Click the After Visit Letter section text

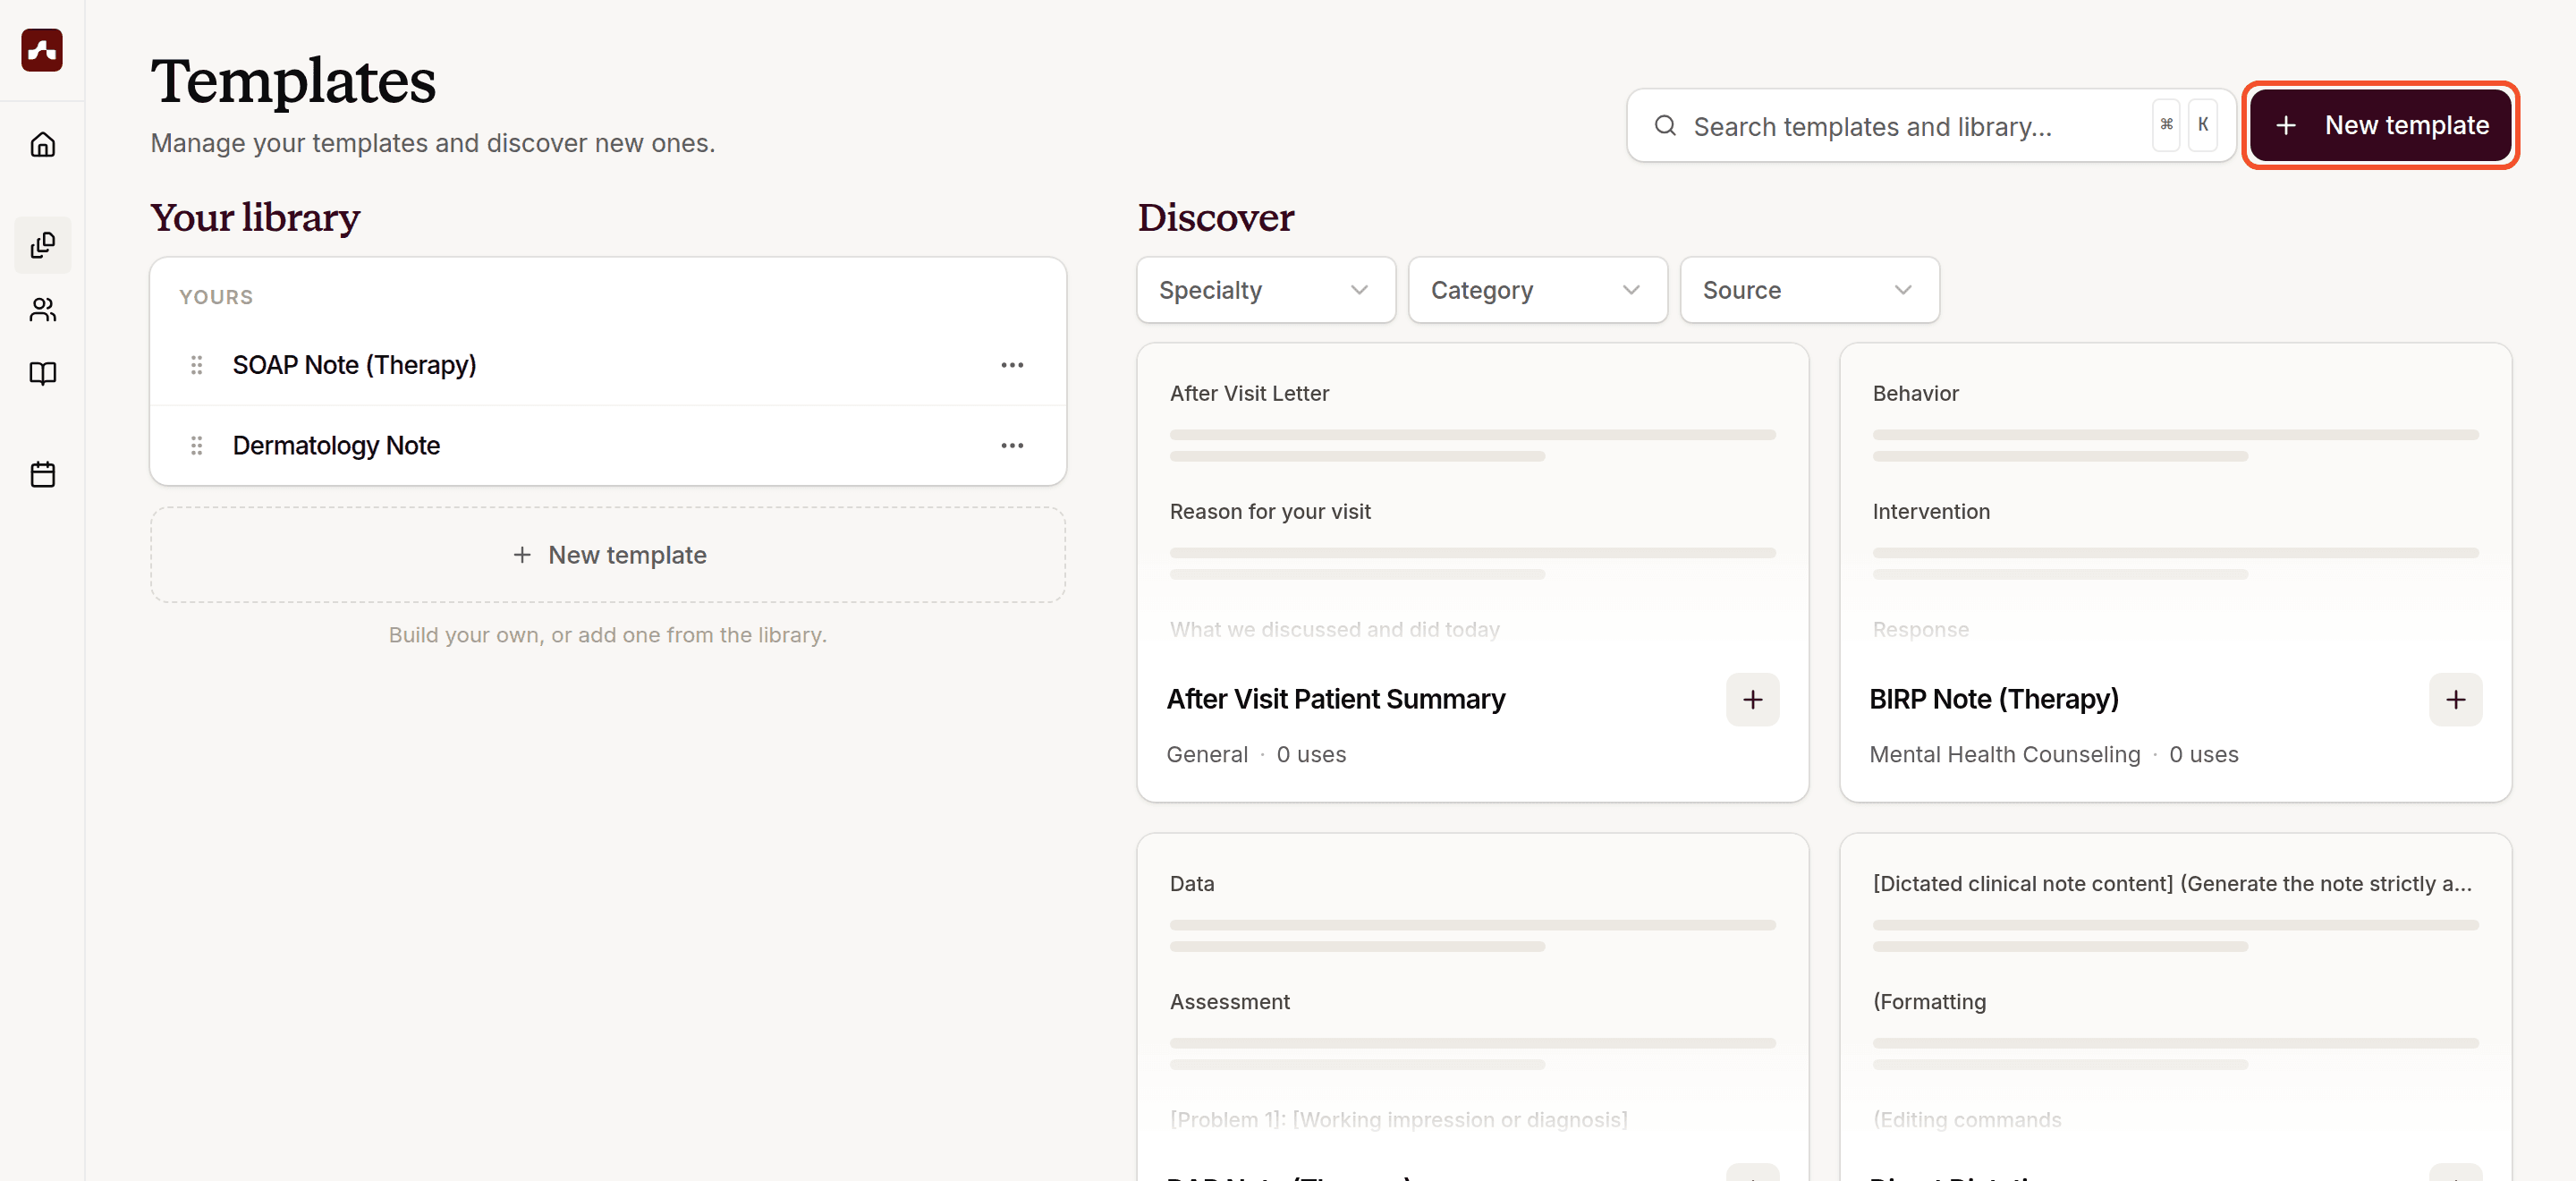pos(1249,394)
